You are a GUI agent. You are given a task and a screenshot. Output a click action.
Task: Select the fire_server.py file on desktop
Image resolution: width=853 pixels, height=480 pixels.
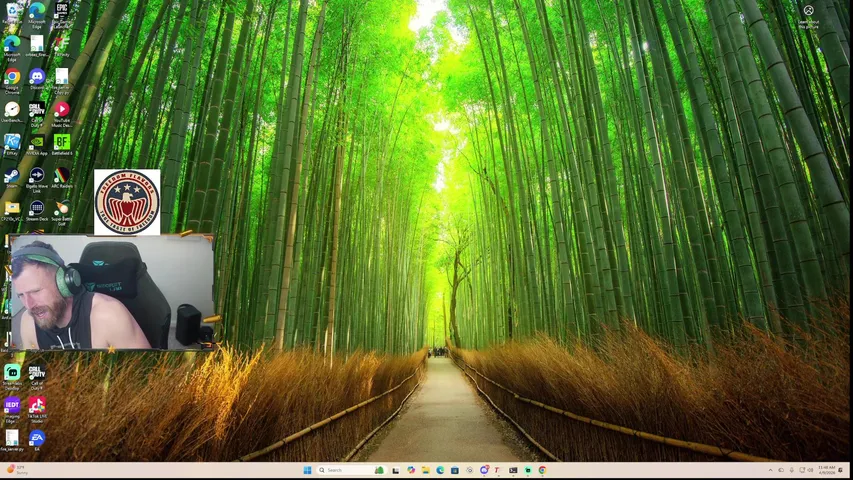(12, 441)
